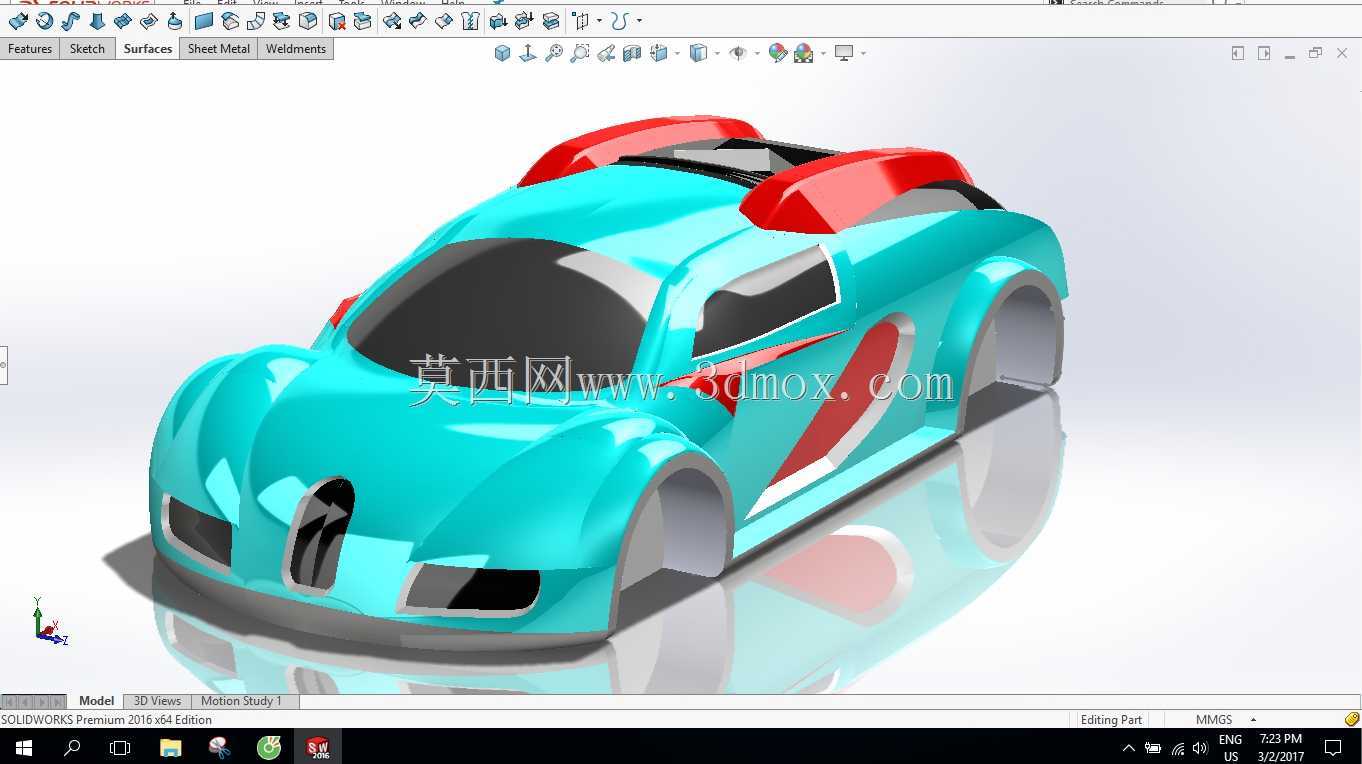1362x764 pixels.
Task: Switch to the Features tab
Action: [x=30, y=49]
